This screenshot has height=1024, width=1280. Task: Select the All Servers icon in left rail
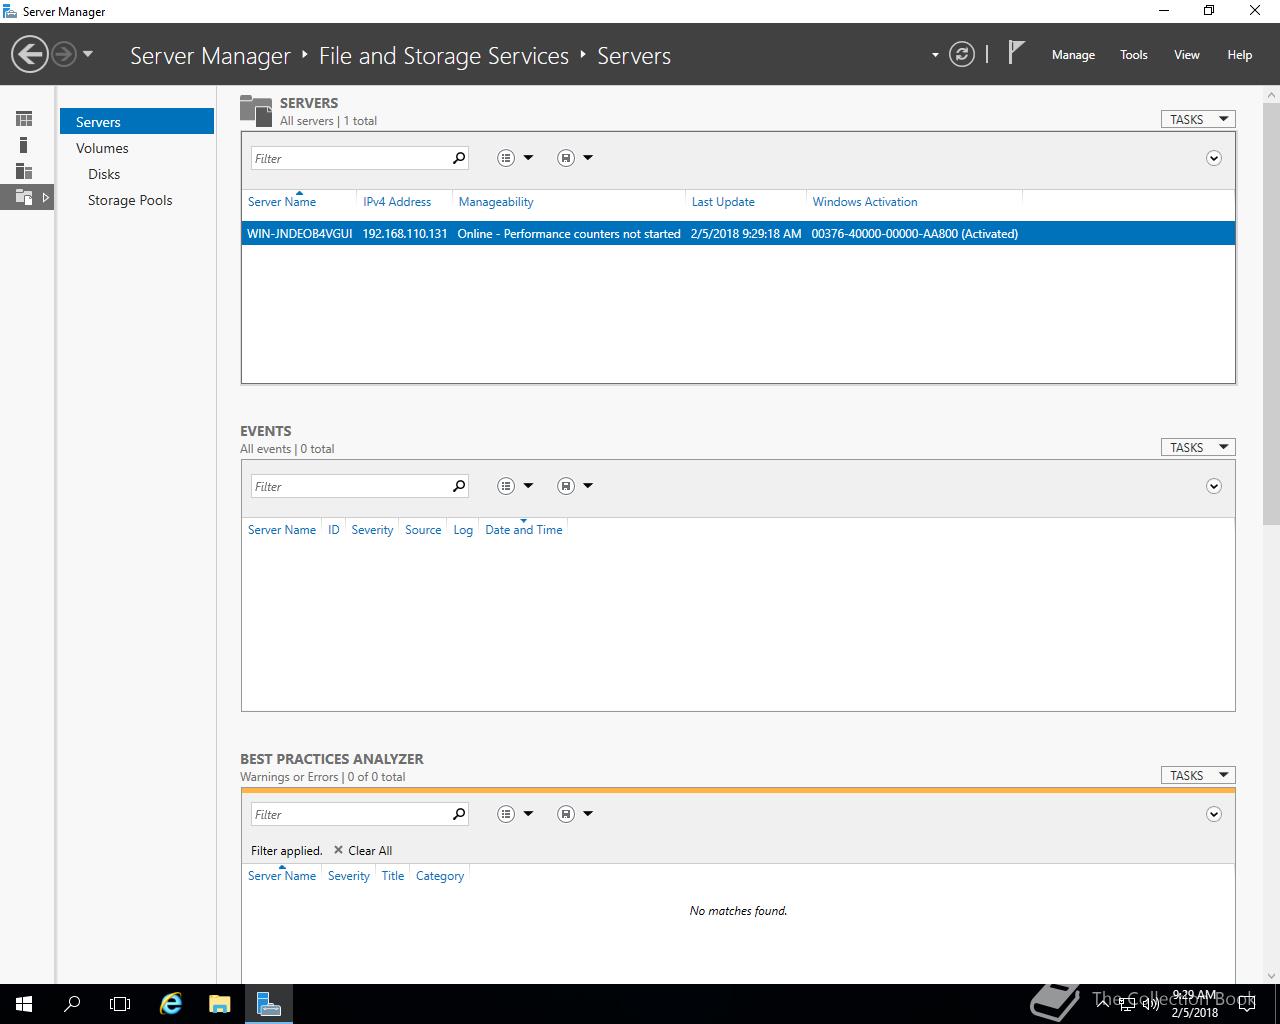pyautogui.click(x=24, y=171)
